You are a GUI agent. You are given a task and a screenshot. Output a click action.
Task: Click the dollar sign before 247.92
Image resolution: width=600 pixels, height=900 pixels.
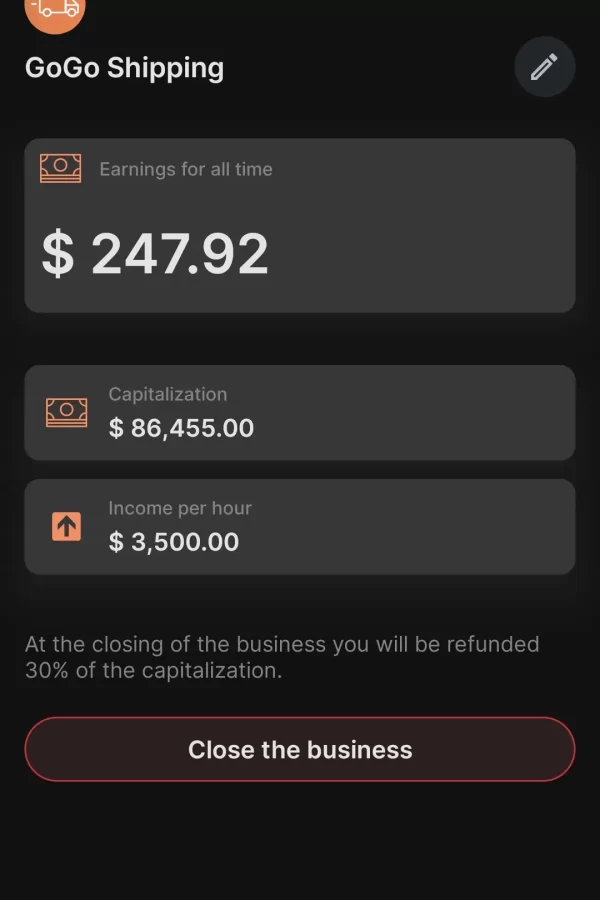(x=58, y=254)
